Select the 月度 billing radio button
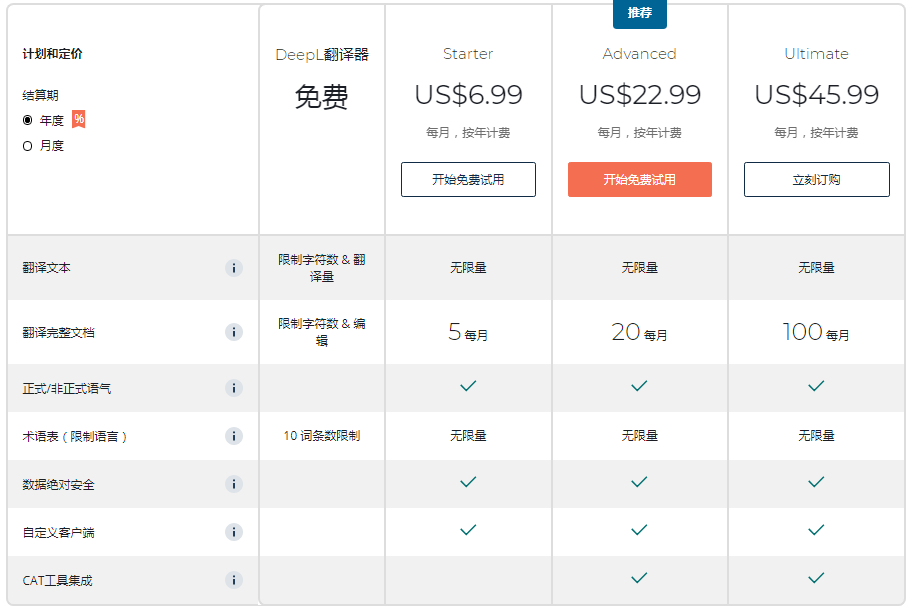The width and height of the screenshot is (913, 614). (x=27, y=146)
